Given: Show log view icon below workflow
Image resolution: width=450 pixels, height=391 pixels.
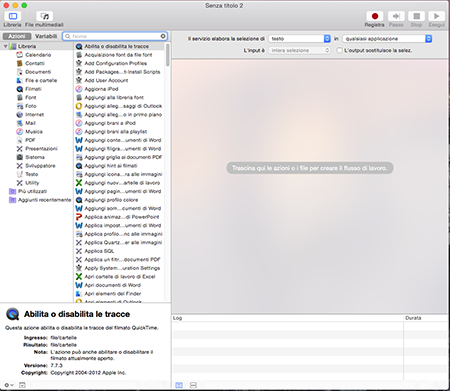Looking at the screenshot, I should 179,385.
